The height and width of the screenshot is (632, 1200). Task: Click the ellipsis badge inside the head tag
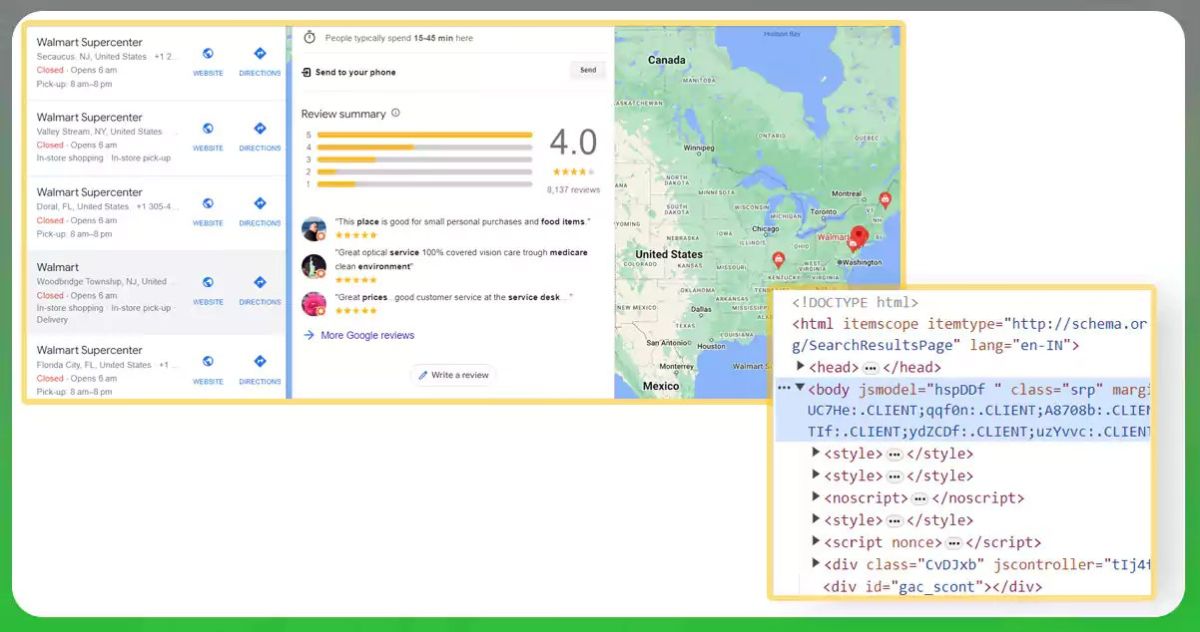[x=871, y=368]
